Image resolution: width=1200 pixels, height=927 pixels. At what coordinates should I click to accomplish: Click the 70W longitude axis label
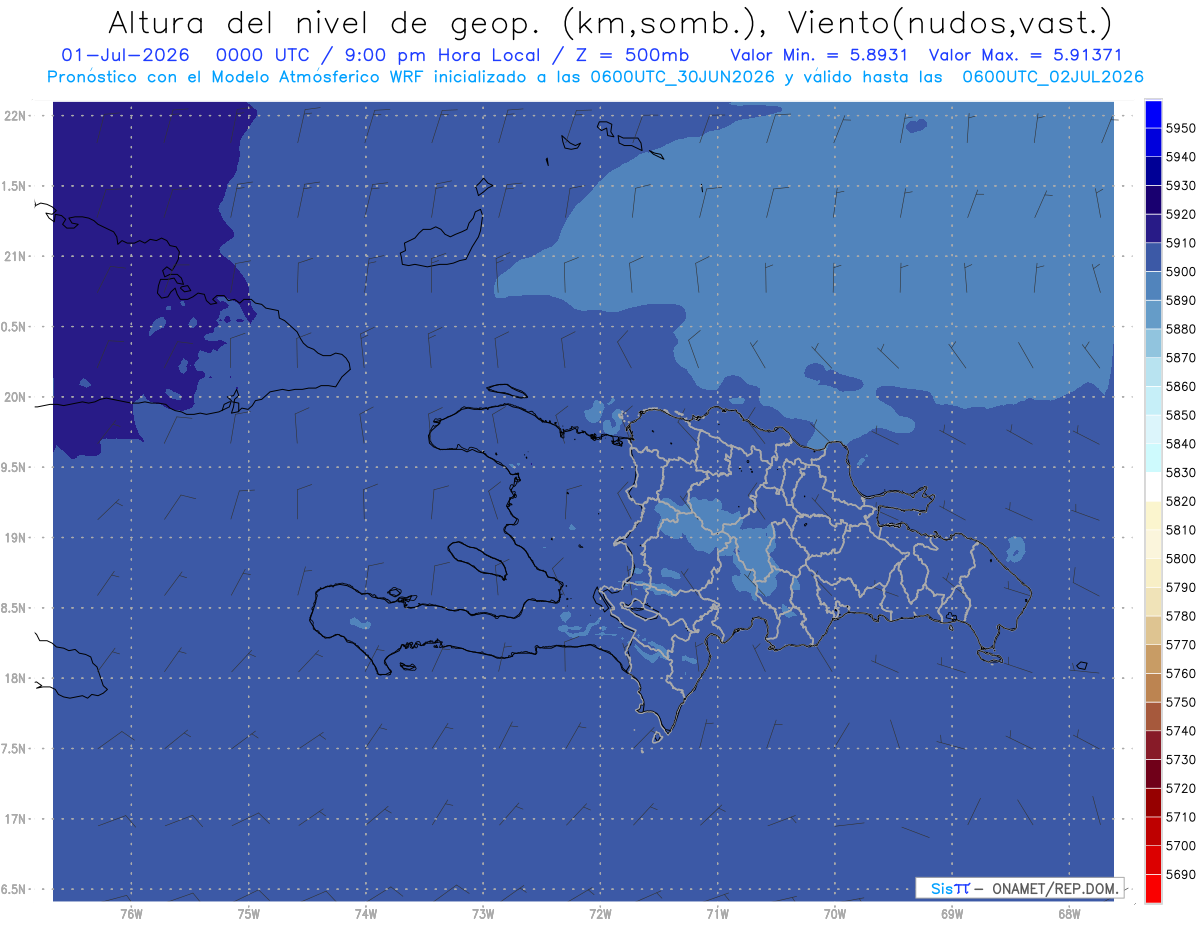point(835,914)
